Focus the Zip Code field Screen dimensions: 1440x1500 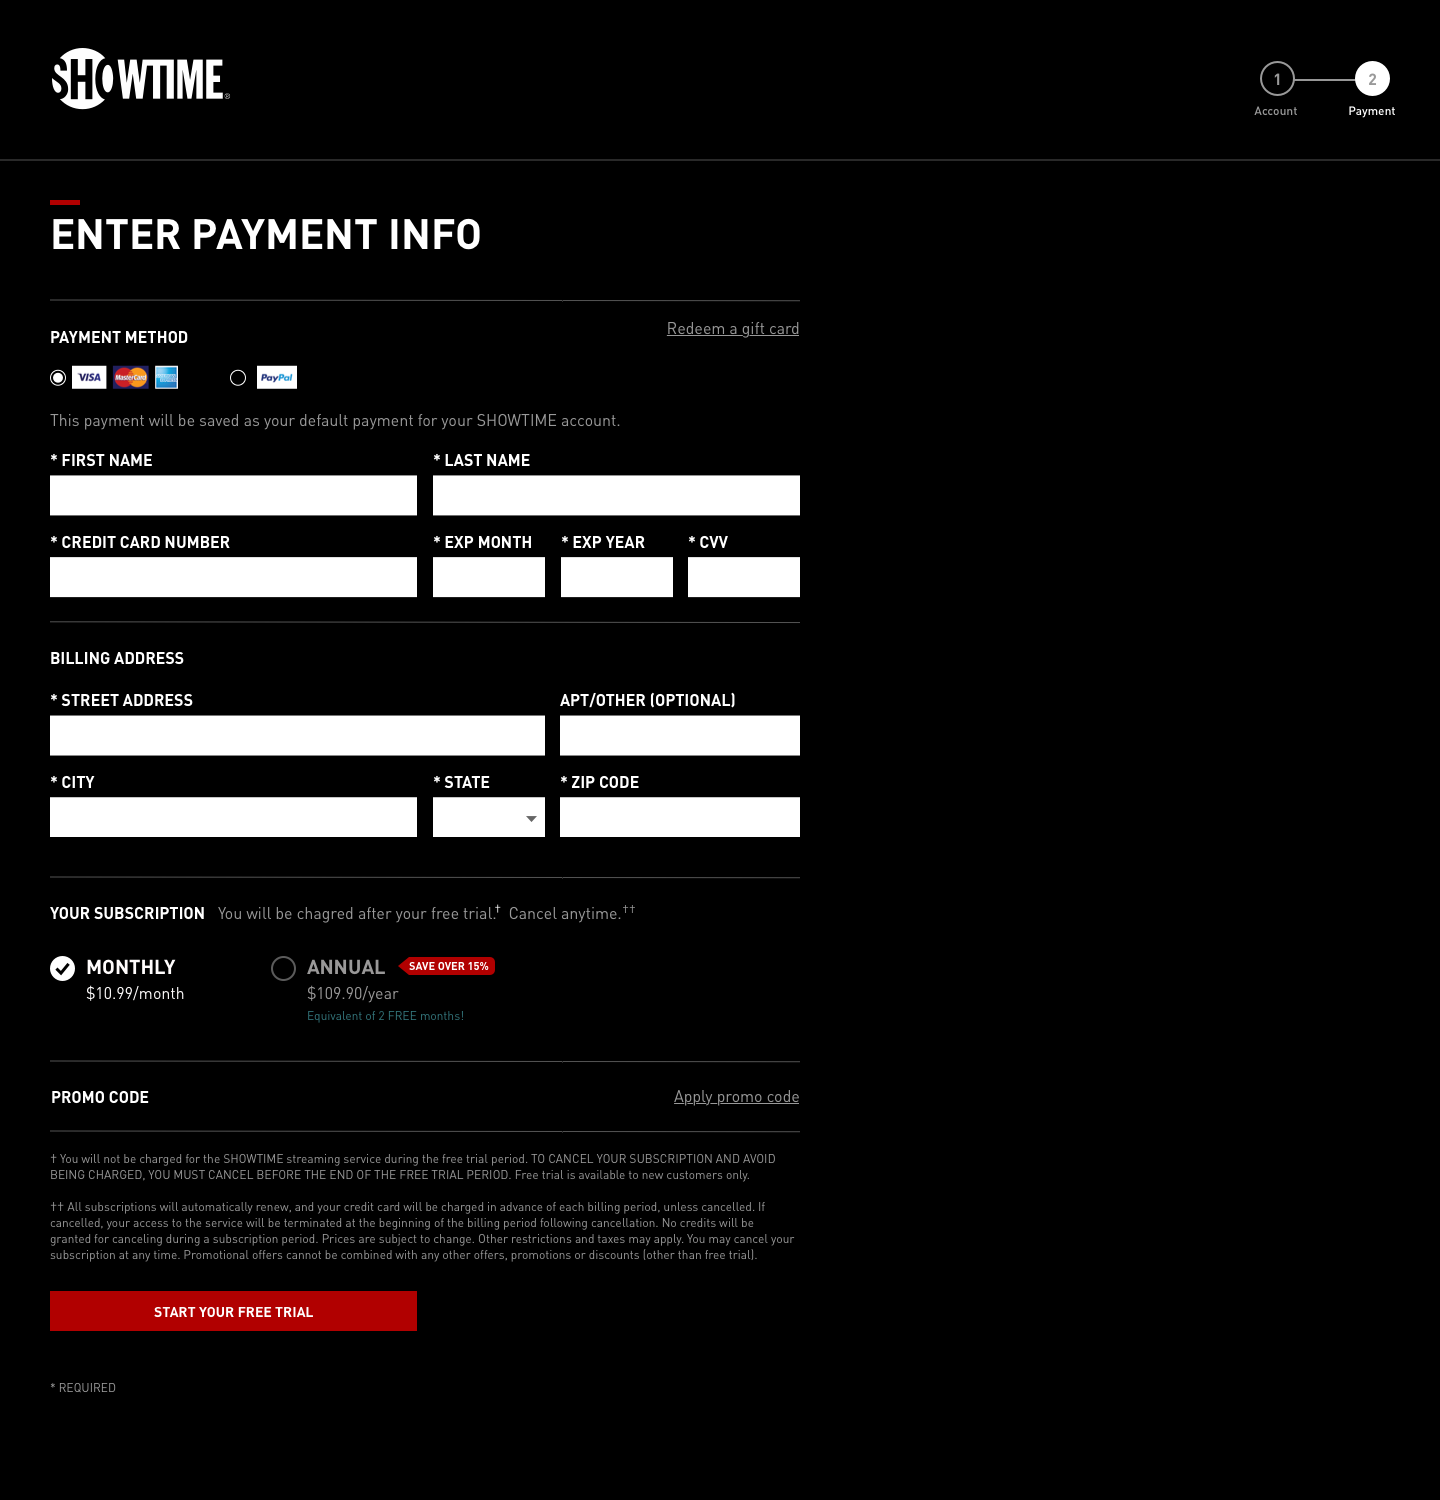click(680, 817)
